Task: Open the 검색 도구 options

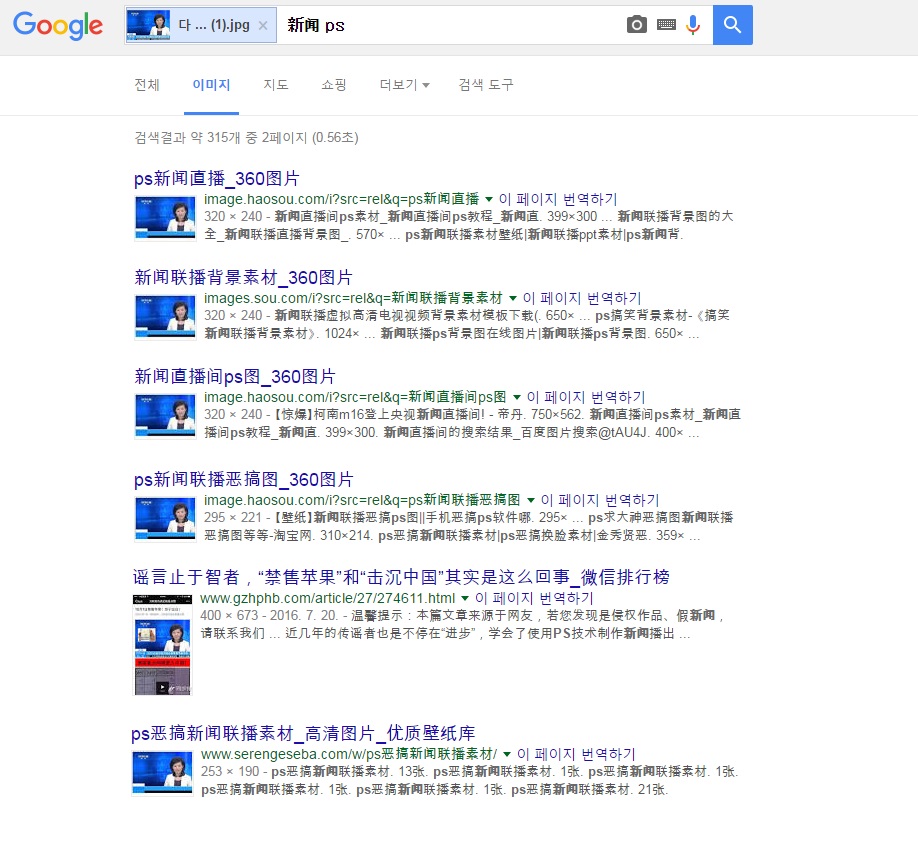Action: pyautogui.click(x=486, y=85)
